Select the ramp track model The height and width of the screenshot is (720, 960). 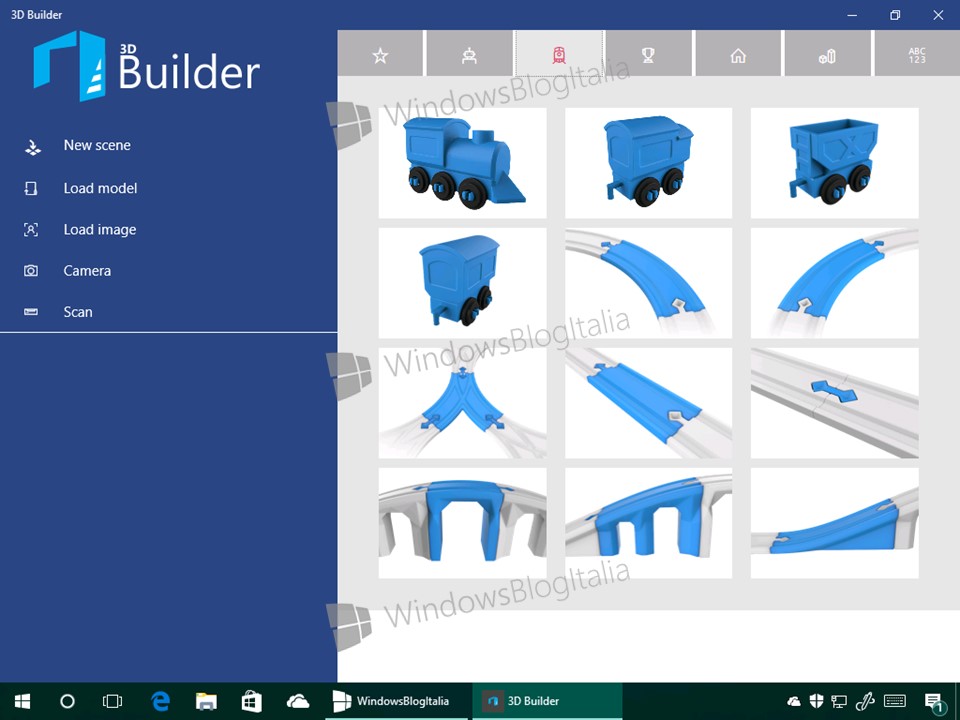coord(834,523)
